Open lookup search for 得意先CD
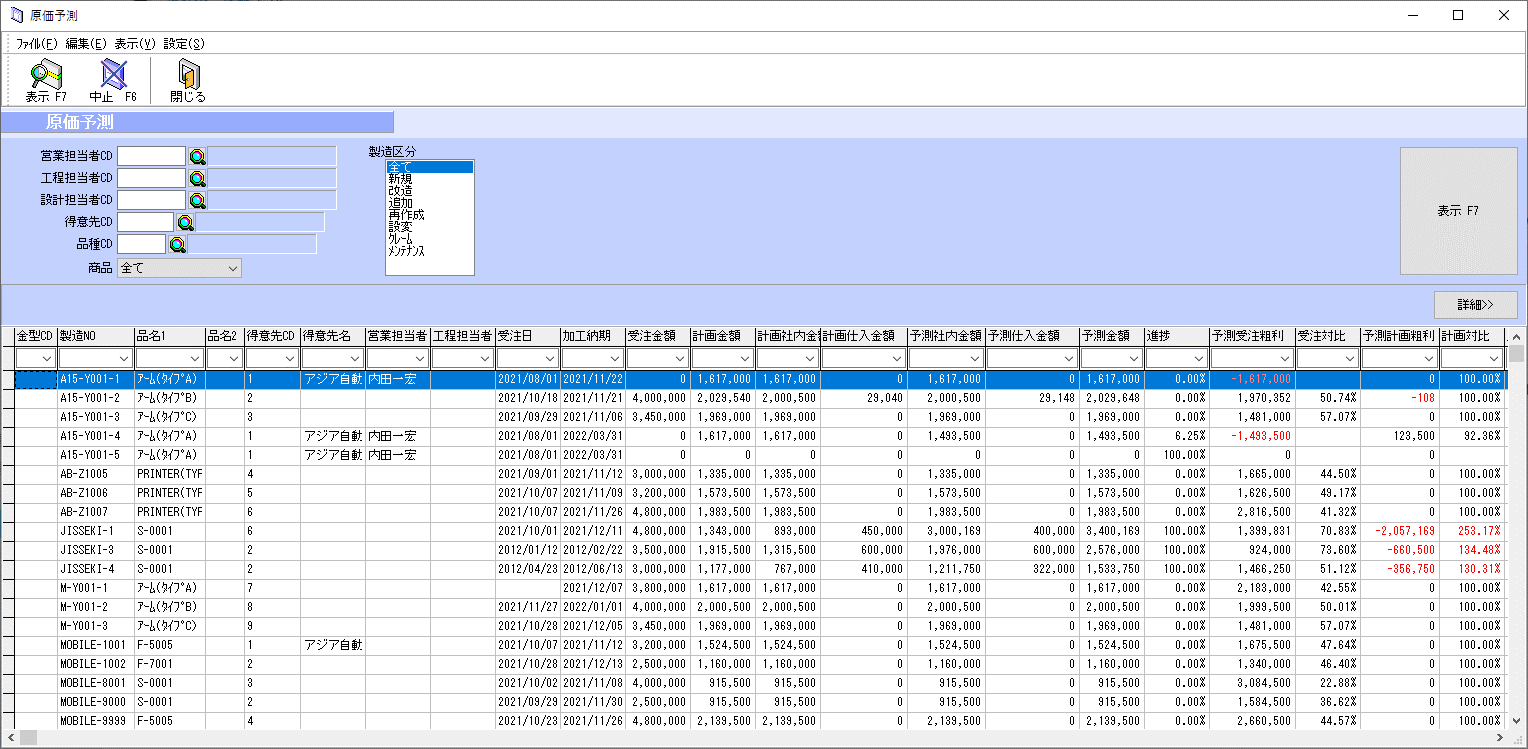 point(185,222)
